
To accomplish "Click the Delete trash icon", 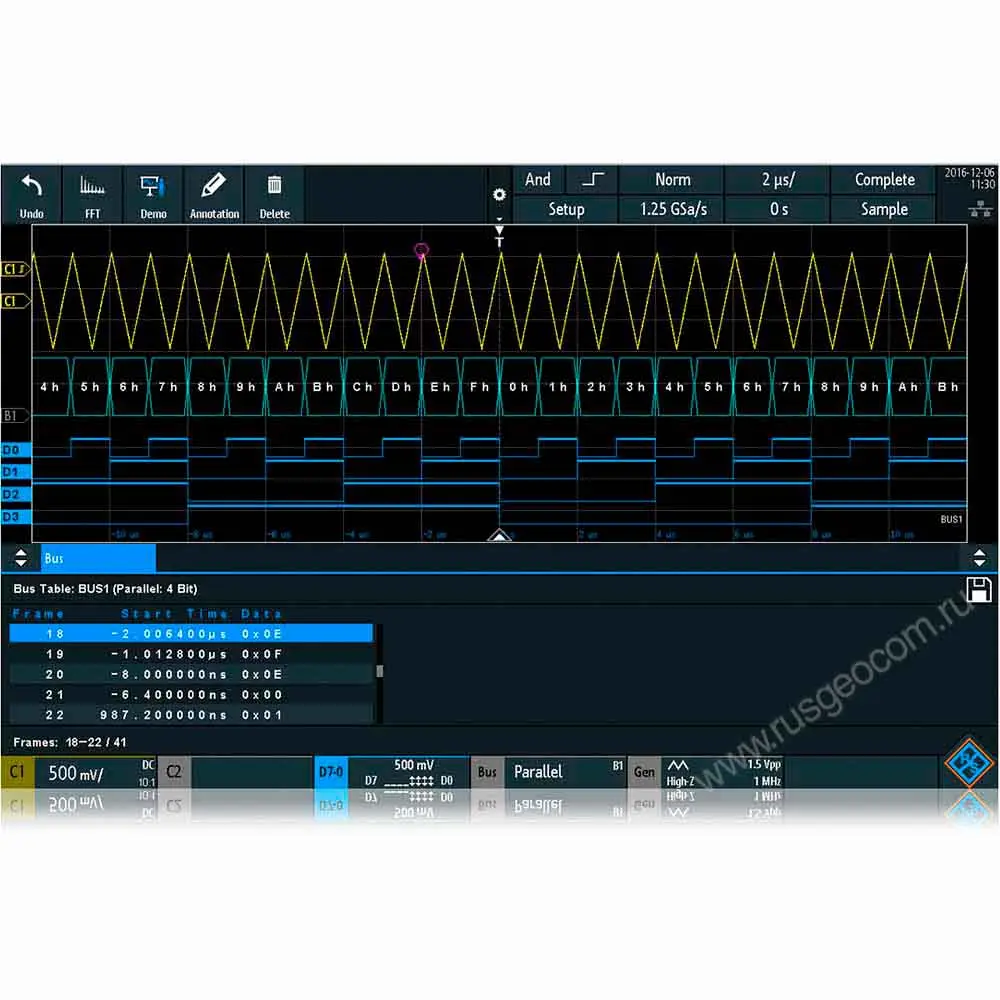I will click(x=274, y=187).
